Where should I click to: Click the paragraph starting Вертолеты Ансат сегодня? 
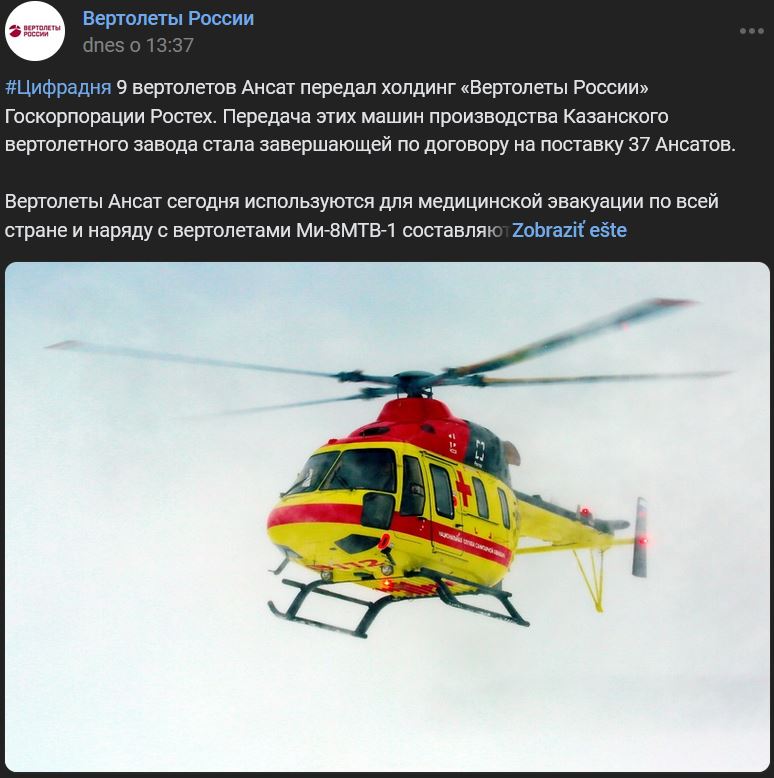click(362, 216)
